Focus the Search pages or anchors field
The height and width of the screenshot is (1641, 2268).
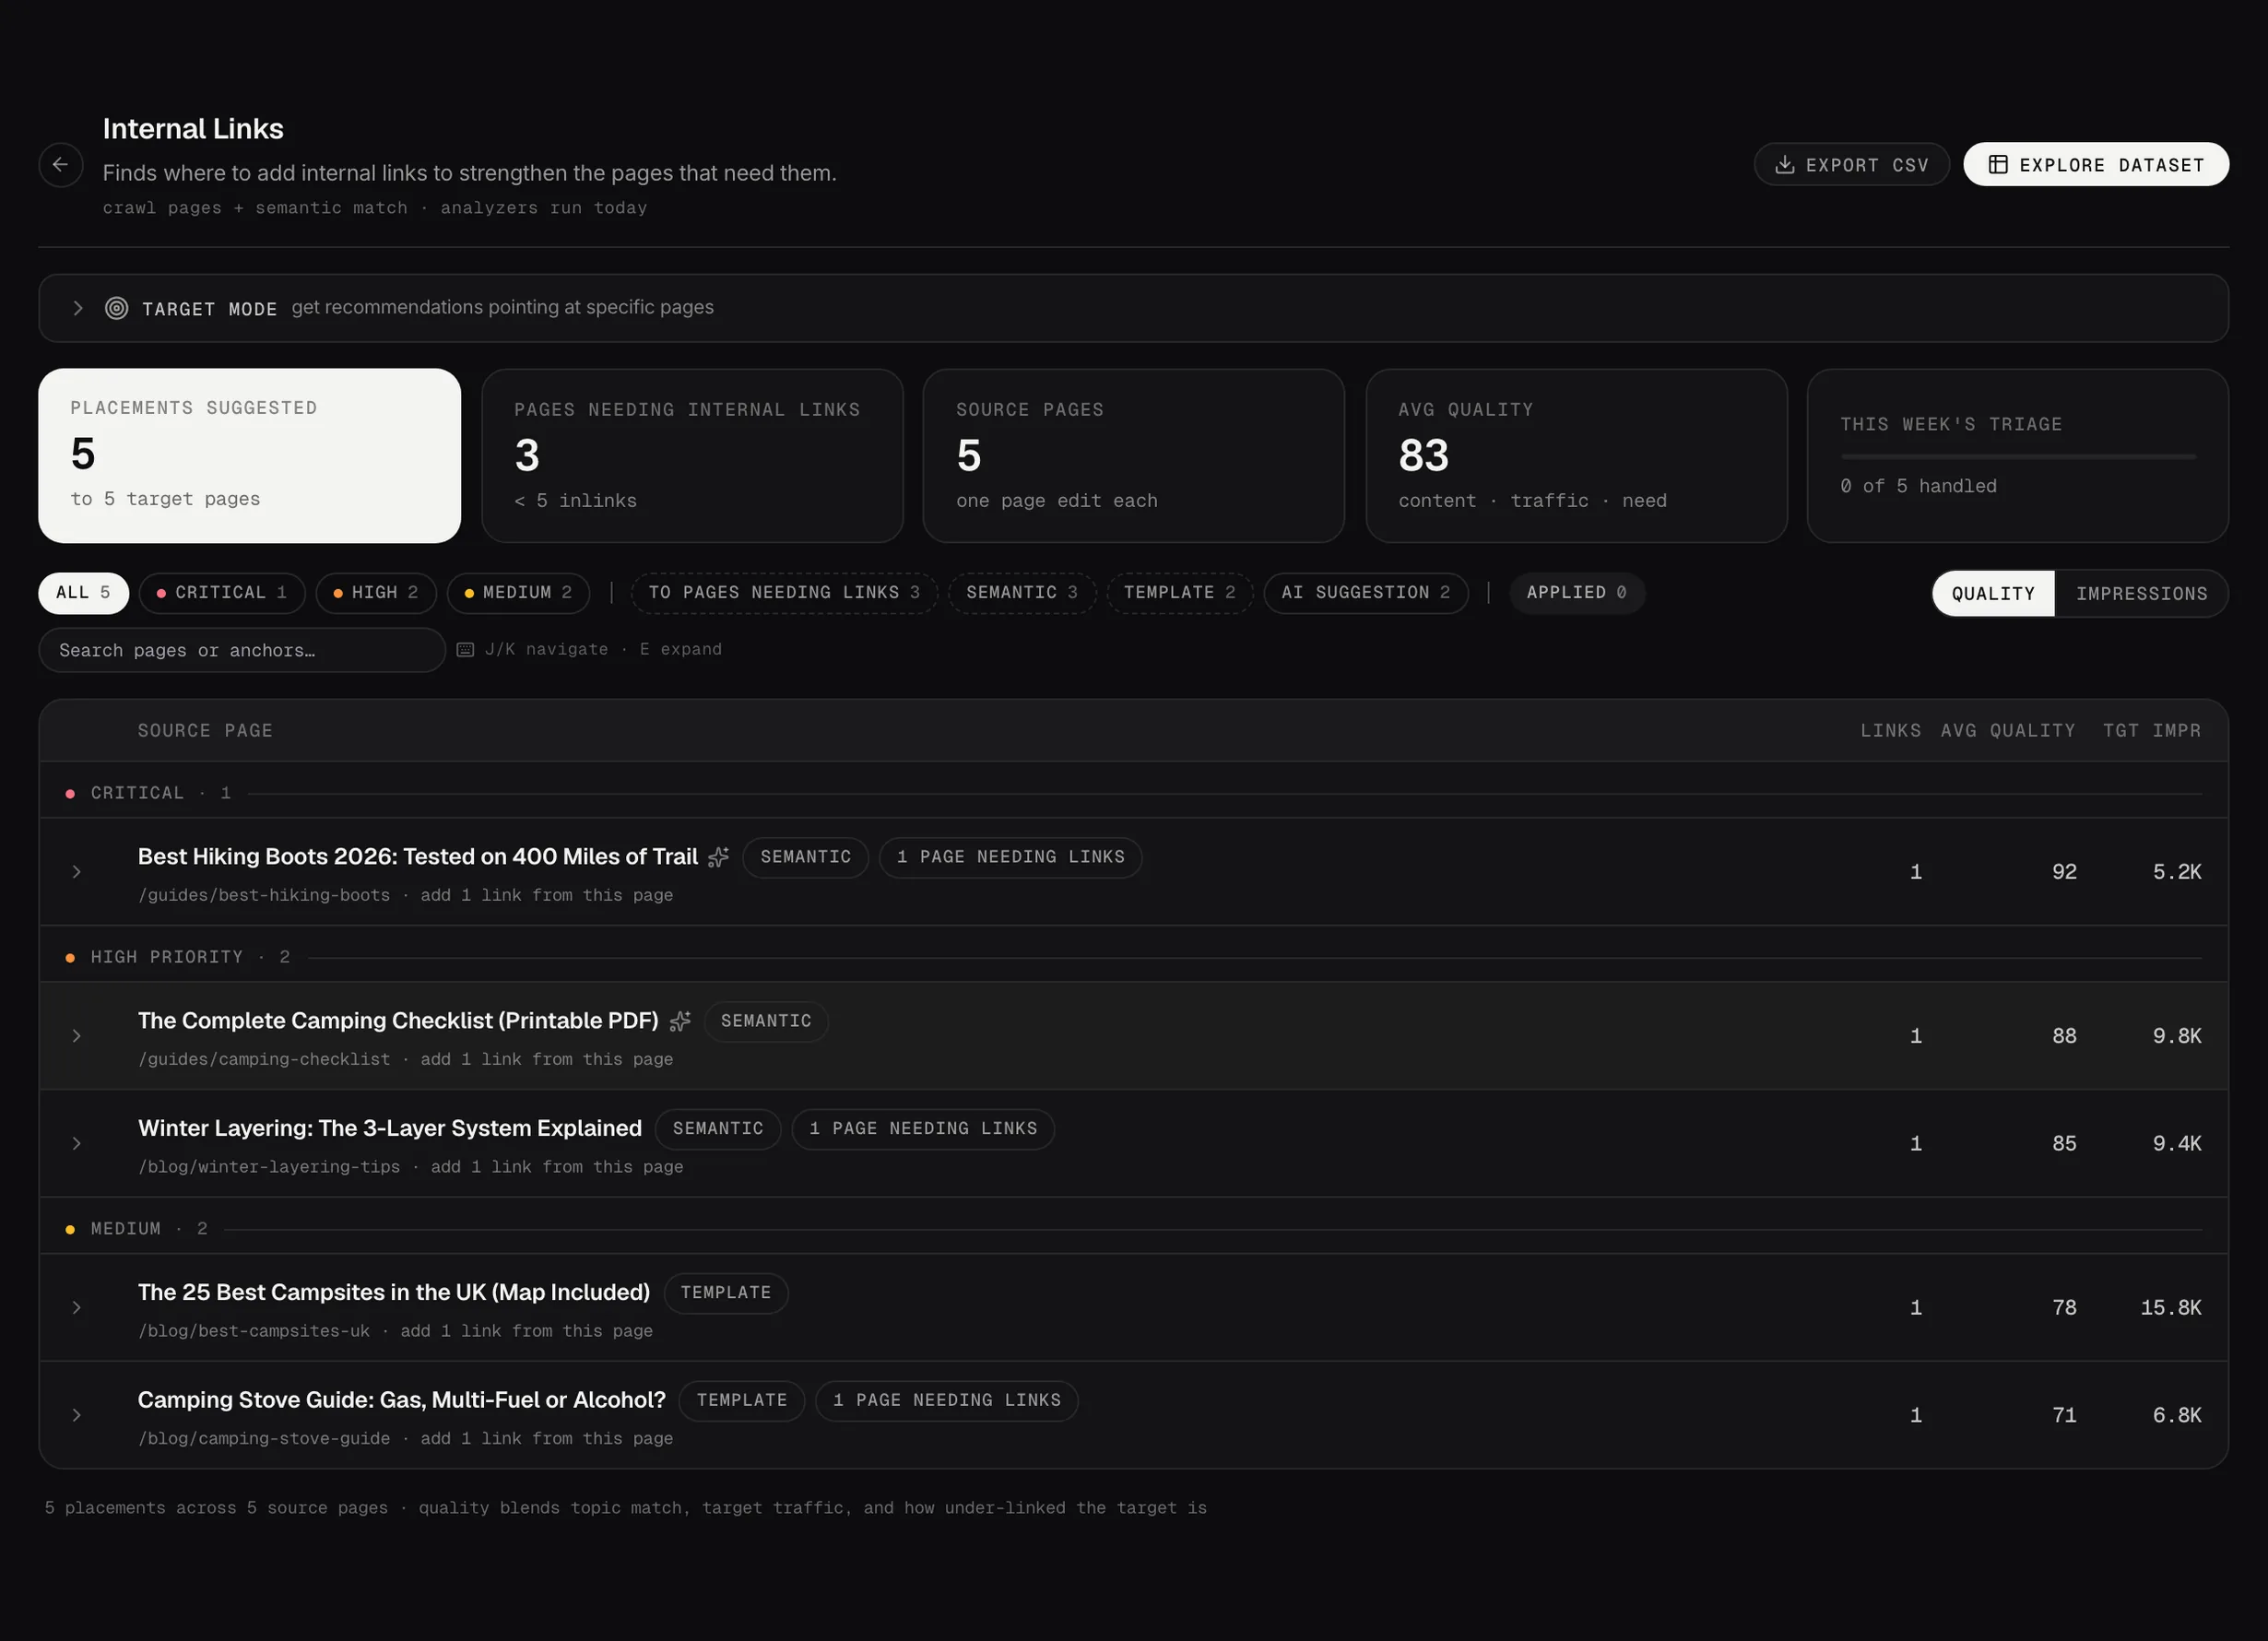coord(242,650)
